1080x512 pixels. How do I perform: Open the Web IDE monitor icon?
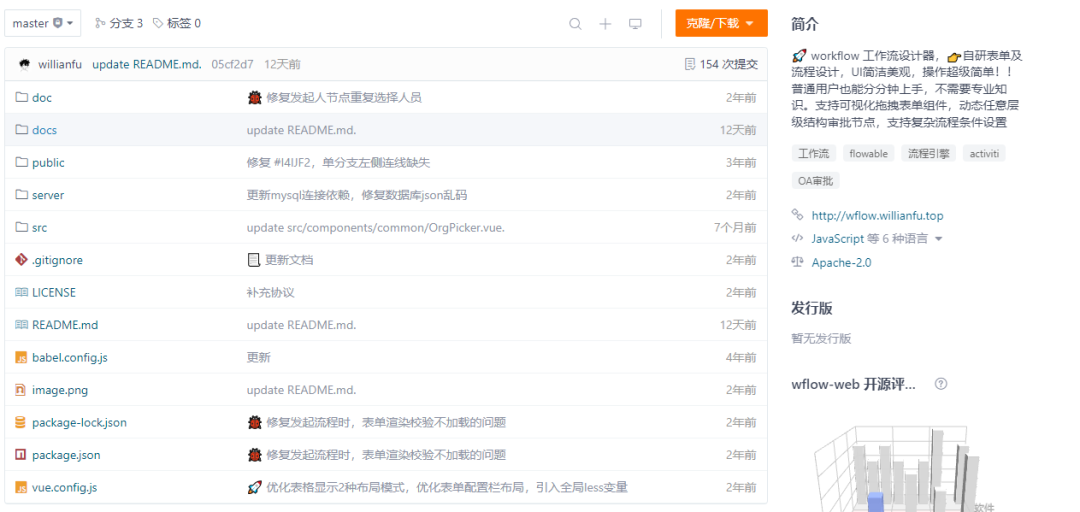click(635, 24)
